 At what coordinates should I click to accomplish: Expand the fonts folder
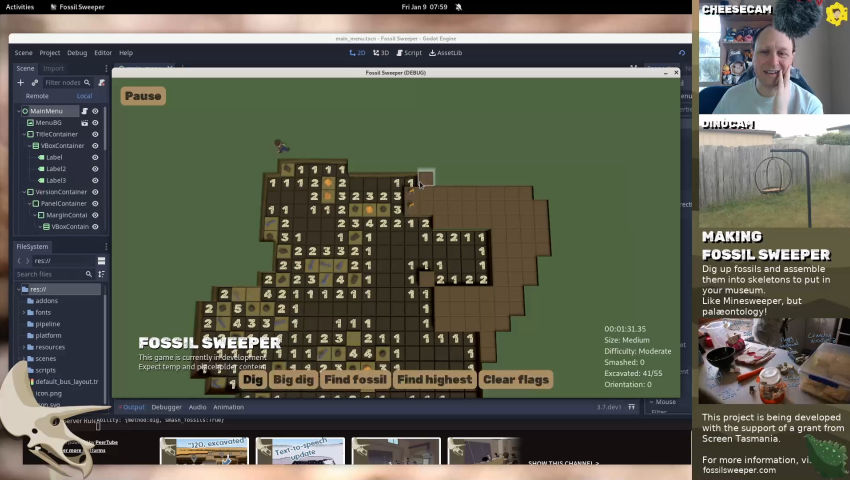click(x=24, y=312)
